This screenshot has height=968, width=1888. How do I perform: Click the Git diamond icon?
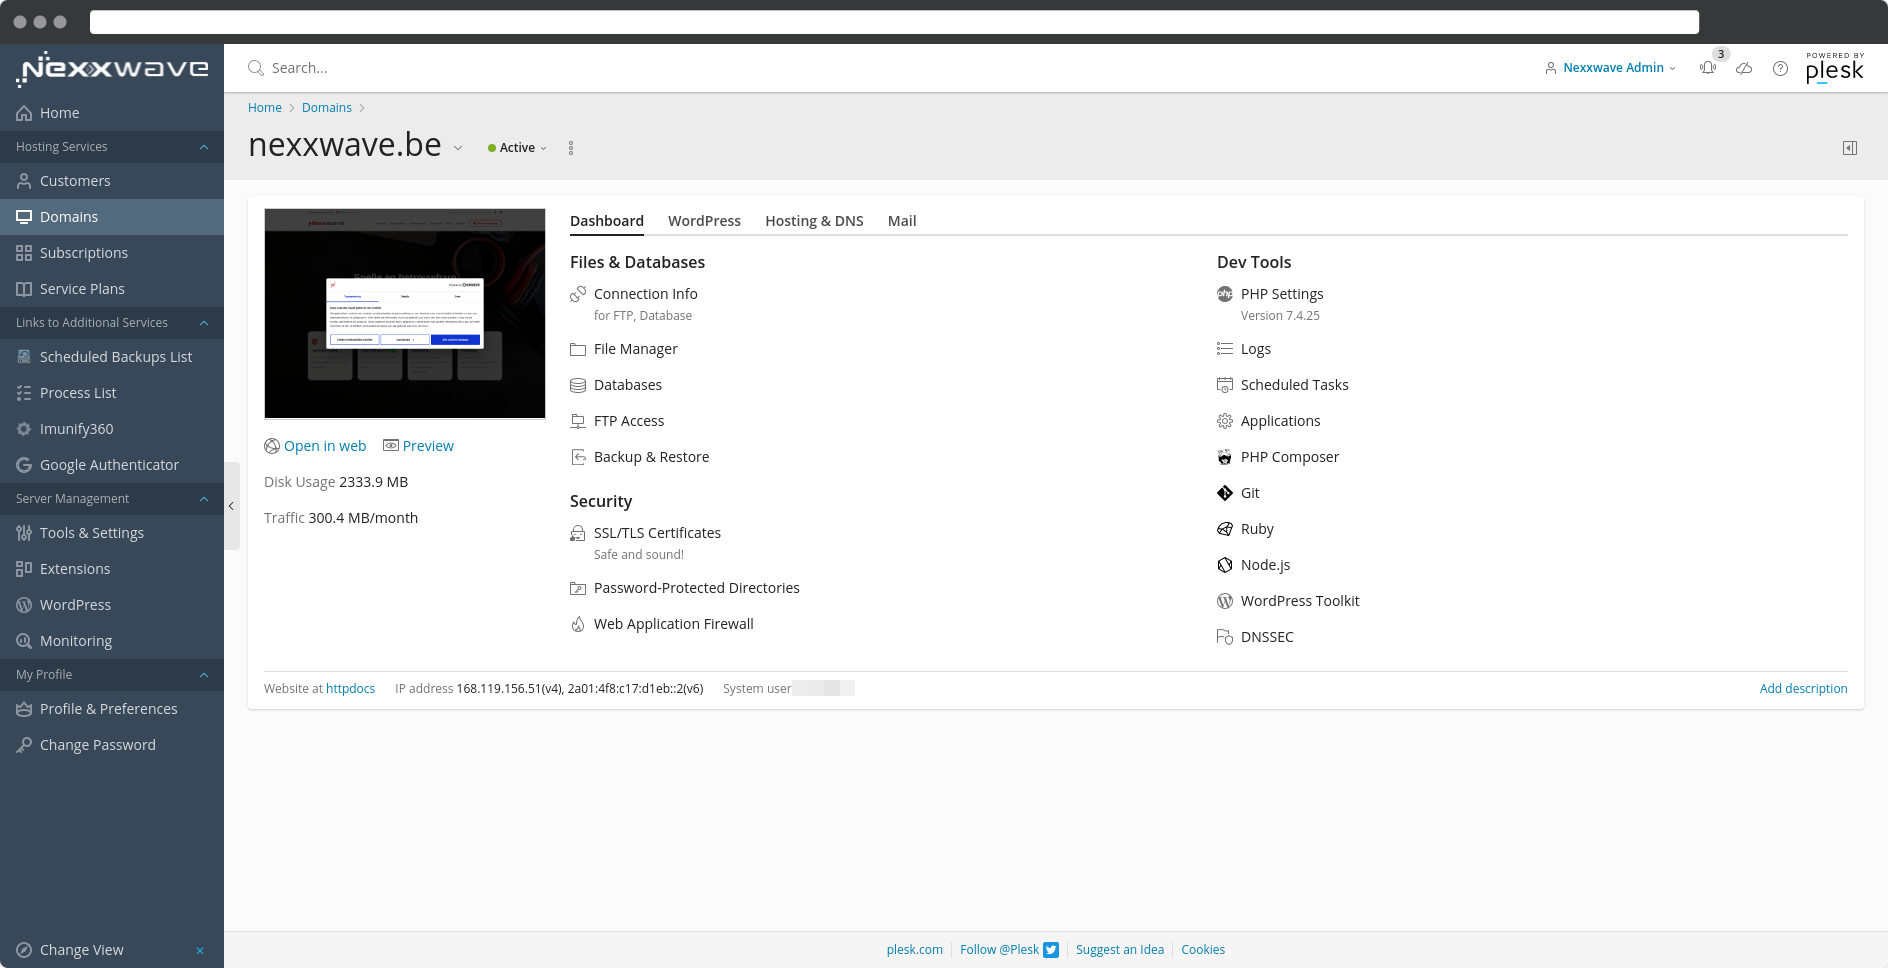pyautogui.click(x=1225, y=493)
